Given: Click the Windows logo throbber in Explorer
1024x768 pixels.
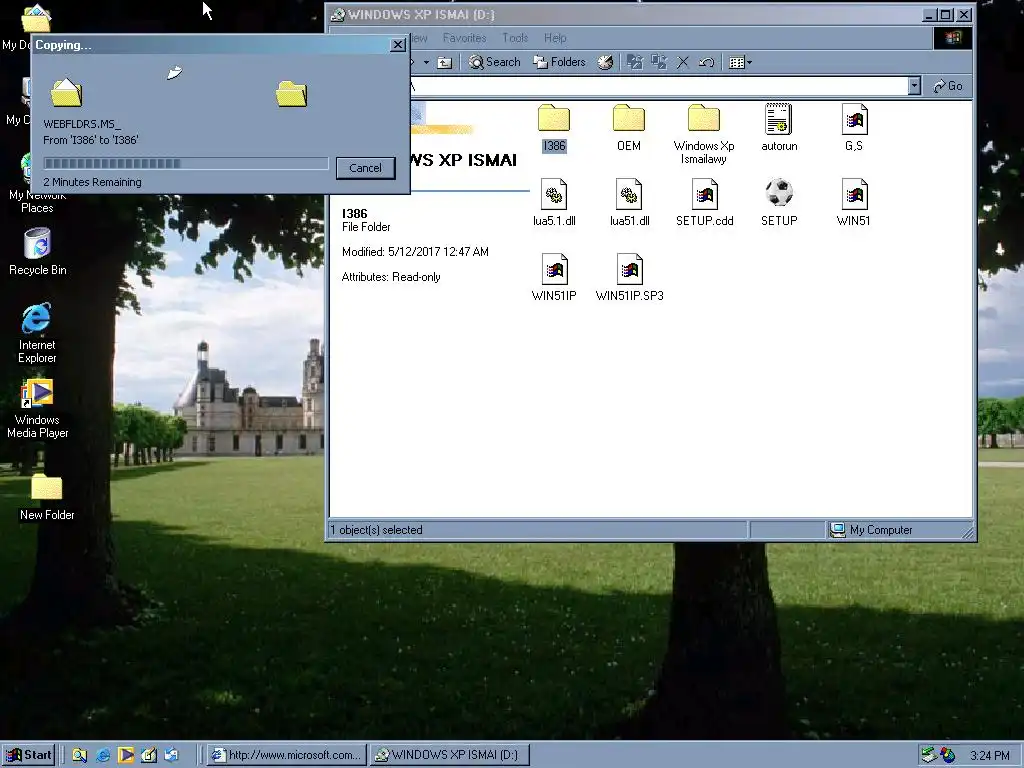Looking at the screenshot, I should pos(952,38).
